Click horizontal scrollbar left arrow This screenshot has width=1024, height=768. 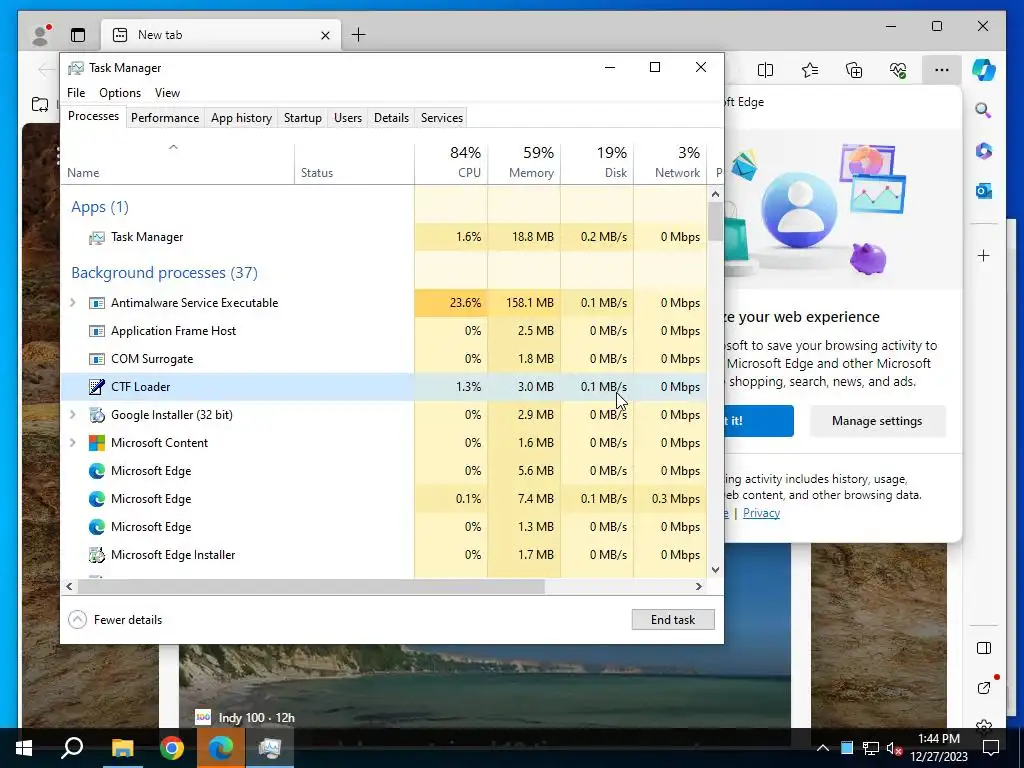point(69,586)
